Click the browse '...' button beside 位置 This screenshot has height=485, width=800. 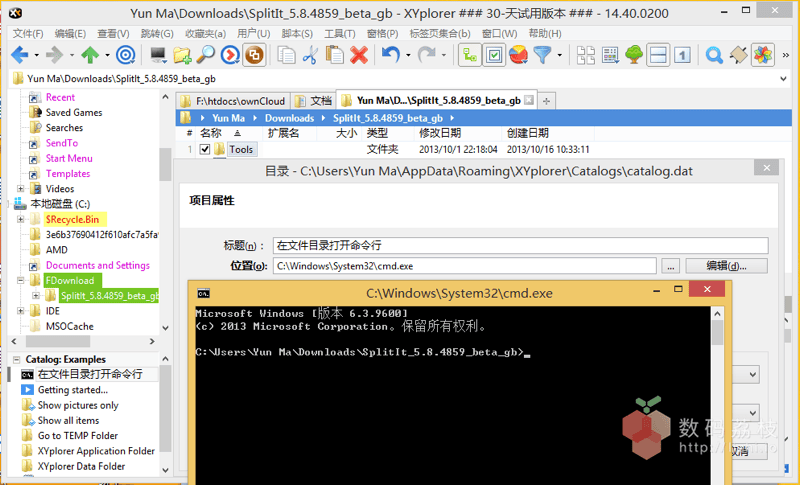point(671,266)
